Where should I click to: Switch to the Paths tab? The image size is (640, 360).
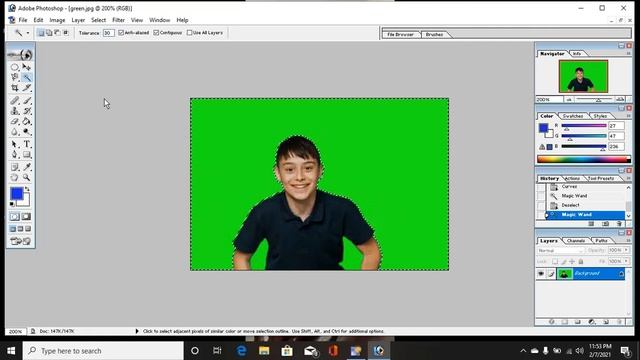(602, 241)
